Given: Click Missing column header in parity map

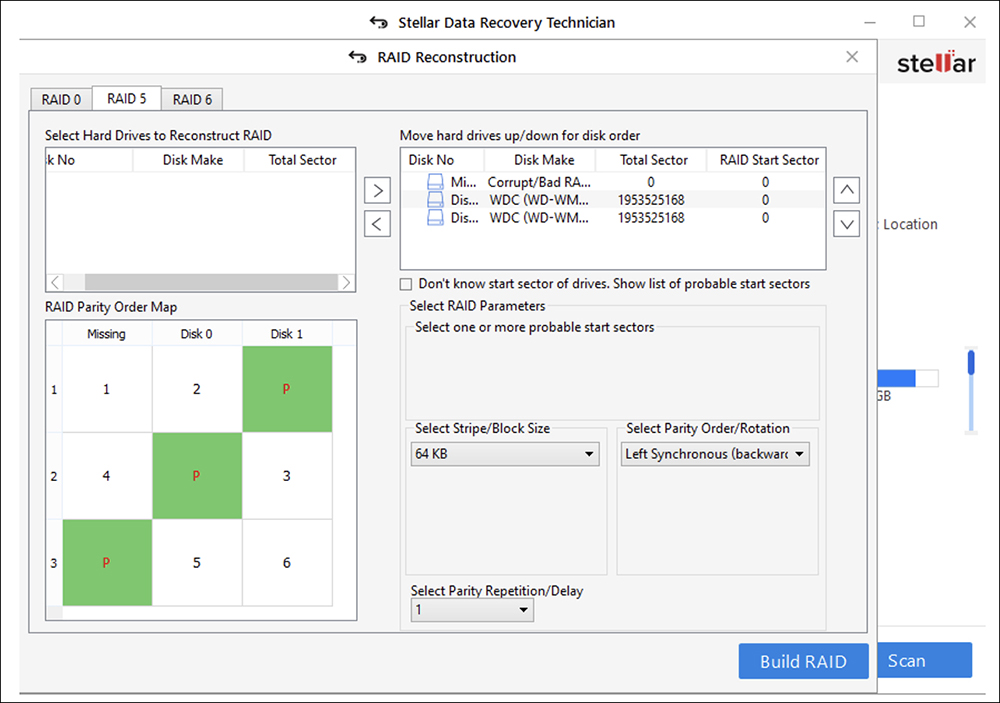Looking at the screenshot, I should tap(107, 334).
